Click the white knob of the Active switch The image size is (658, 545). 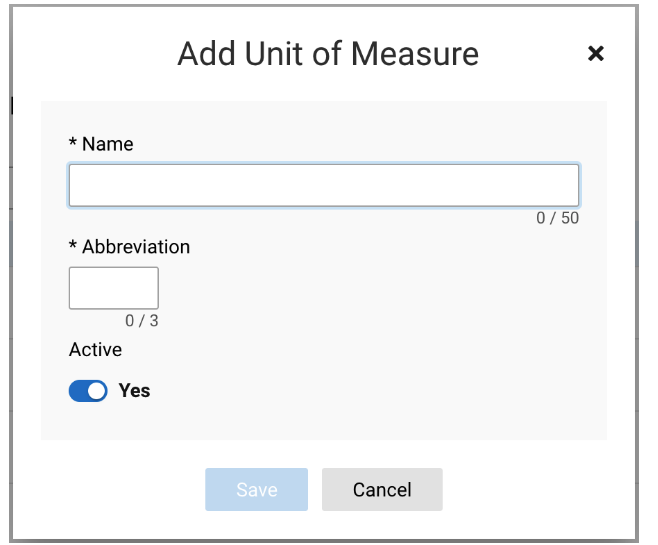click(97, 391)
